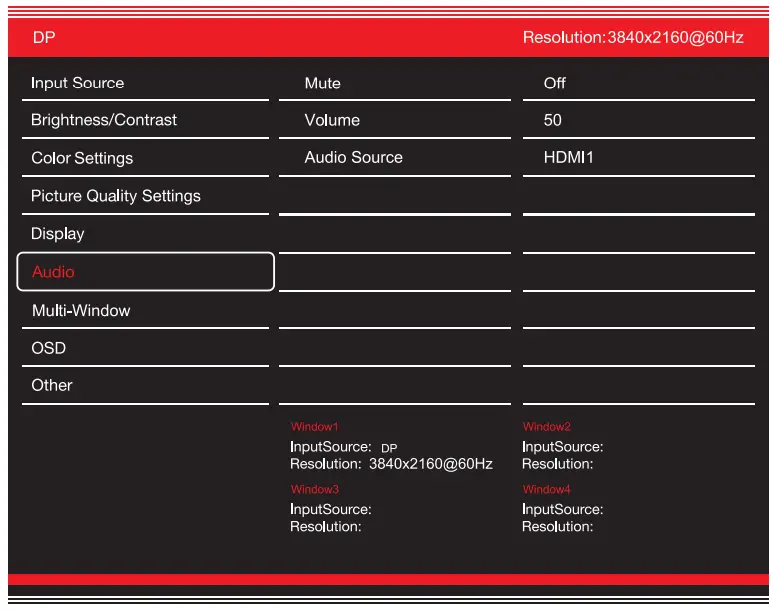Image resolution: width=773 pixels, height=611 pixels.
Task: Click Resolution label under Window2
Action: (558, 464)
